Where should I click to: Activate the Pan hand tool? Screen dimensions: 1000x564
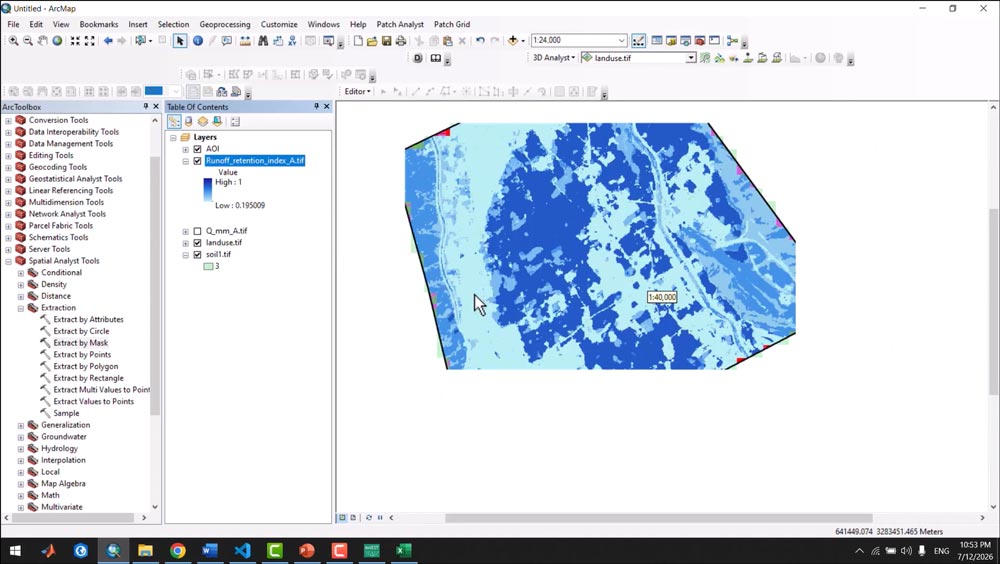pyautogui.click(x=43, y=41)
